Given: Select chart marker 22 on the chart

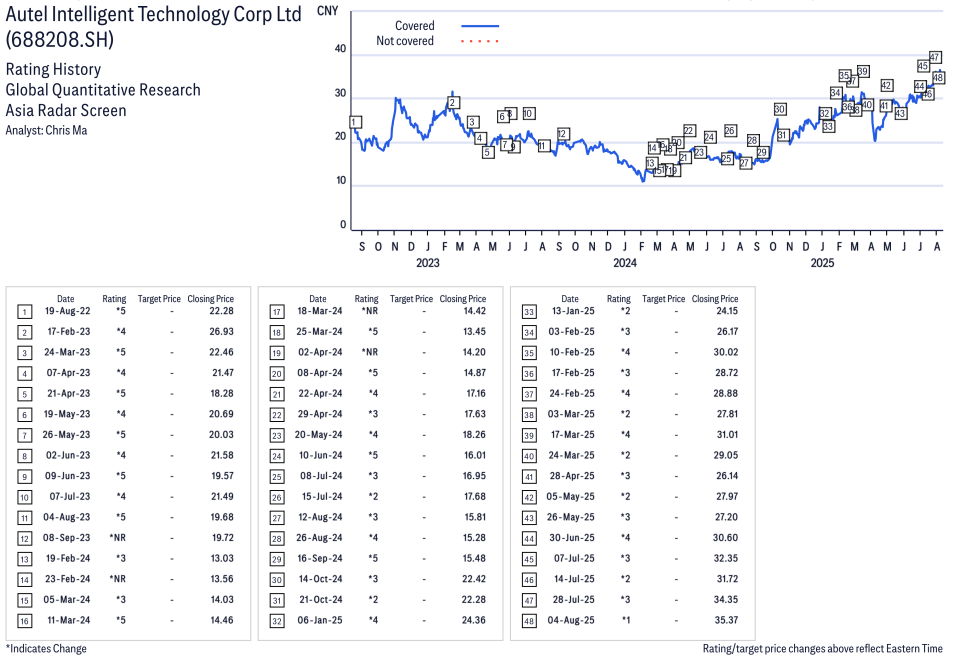Looking at the screenshot, I should click(x=689, y=130).
